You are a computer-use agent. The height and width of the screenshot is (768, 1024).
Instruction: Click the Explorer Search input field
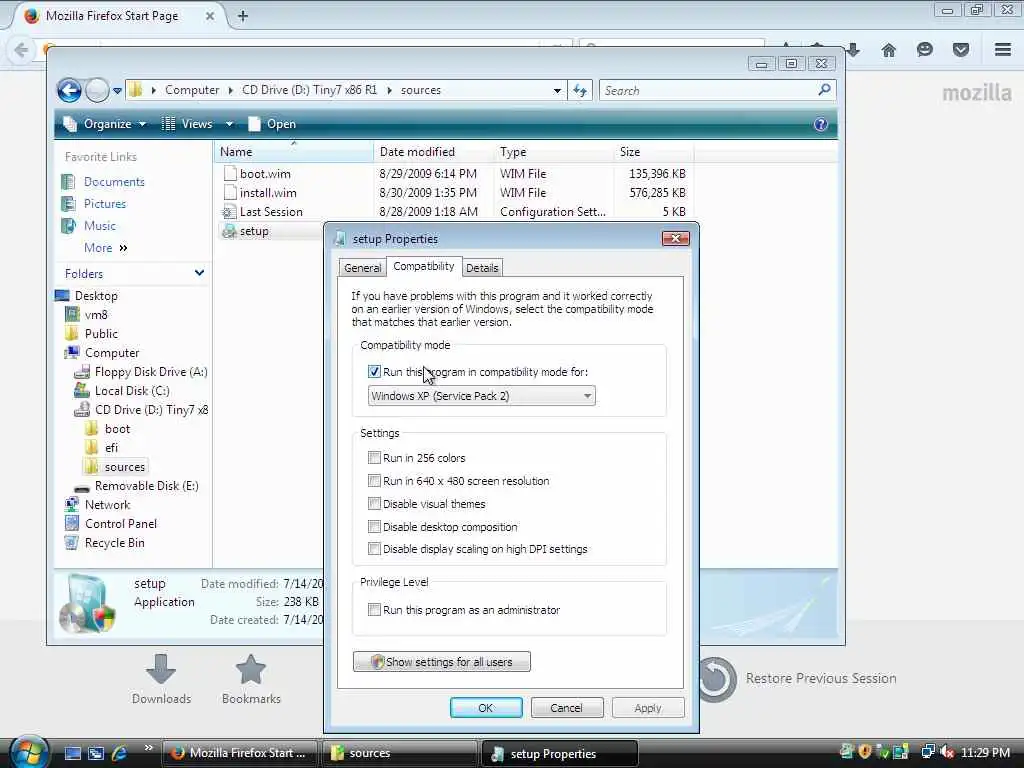[709, 90]
